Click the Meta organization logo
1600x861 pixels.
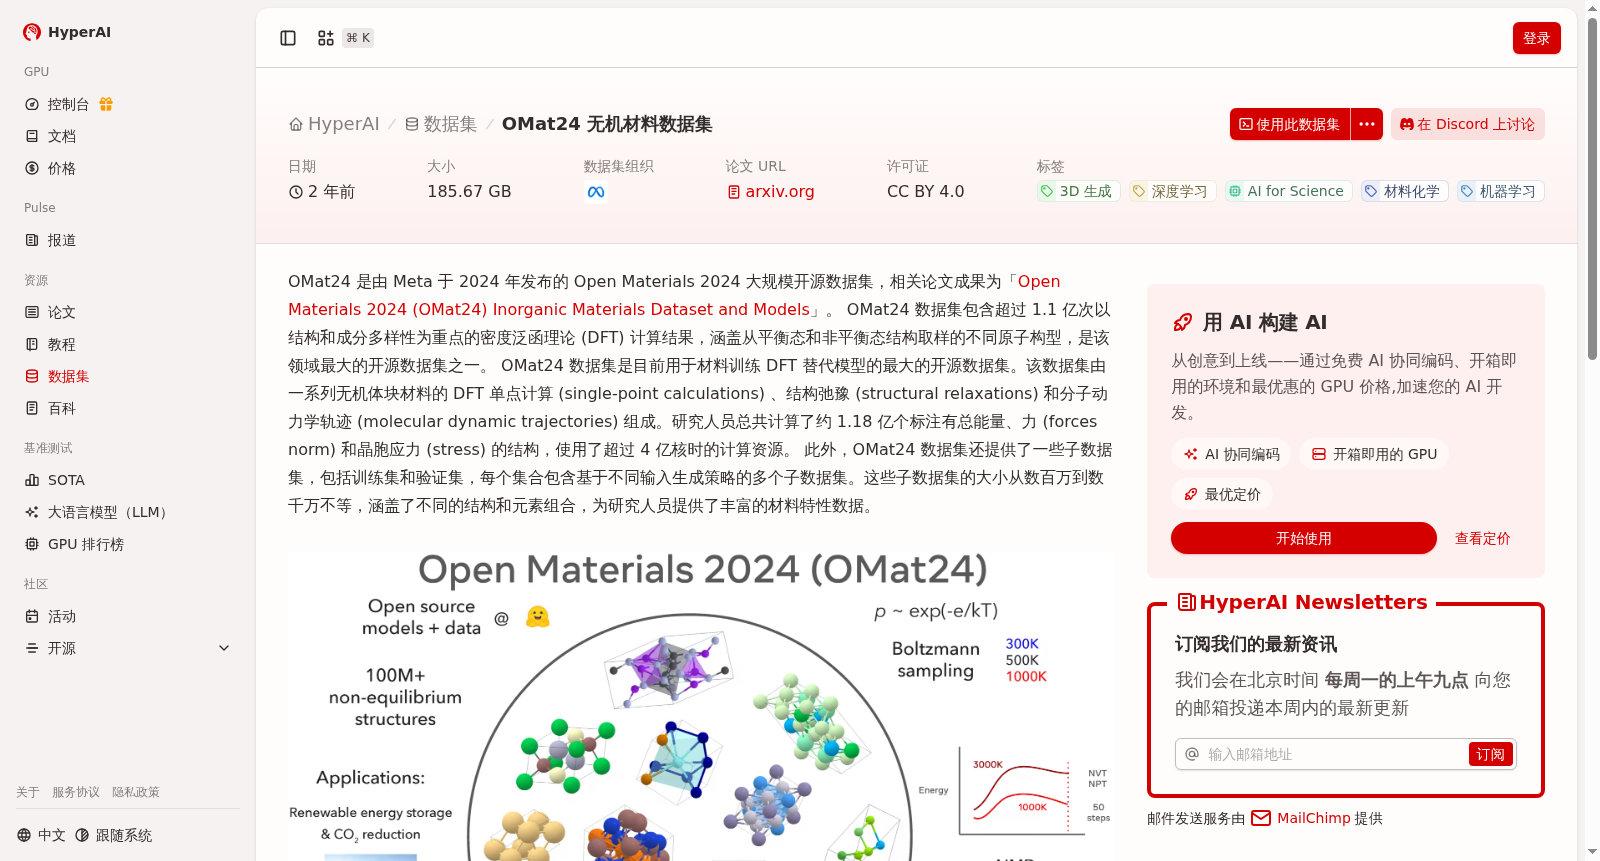[596, 192]
